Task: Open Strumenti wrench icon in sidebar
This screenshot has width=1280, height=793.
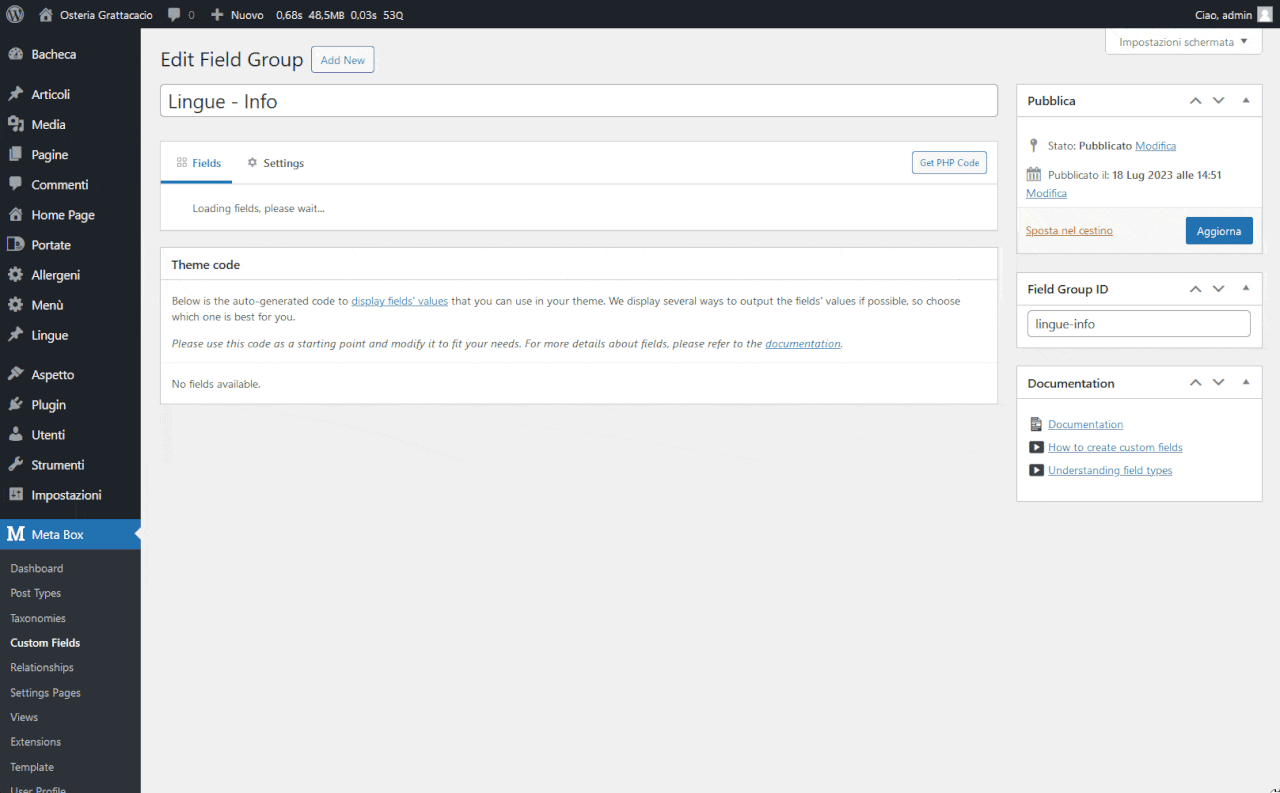Action: (x=15, y=465)
